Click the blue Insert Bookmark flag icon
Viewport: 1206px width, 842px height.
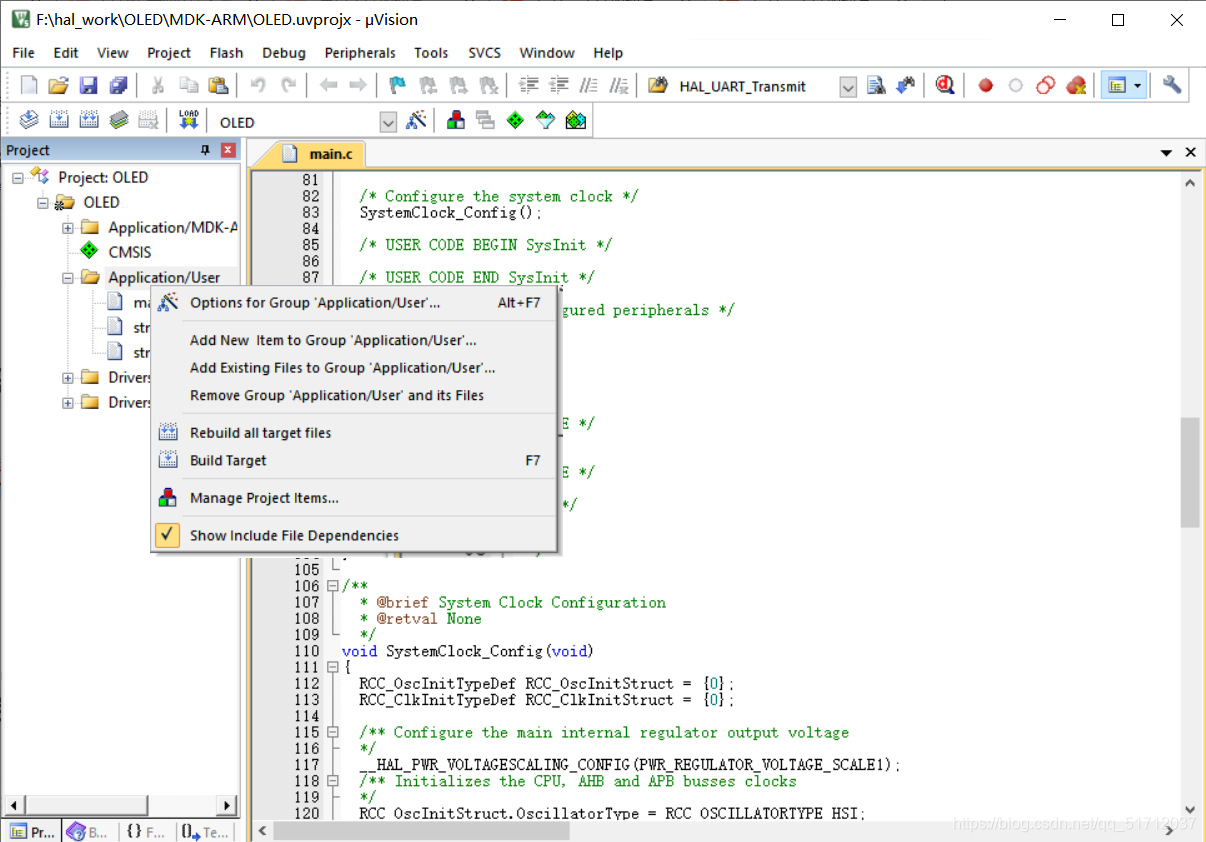397,86
